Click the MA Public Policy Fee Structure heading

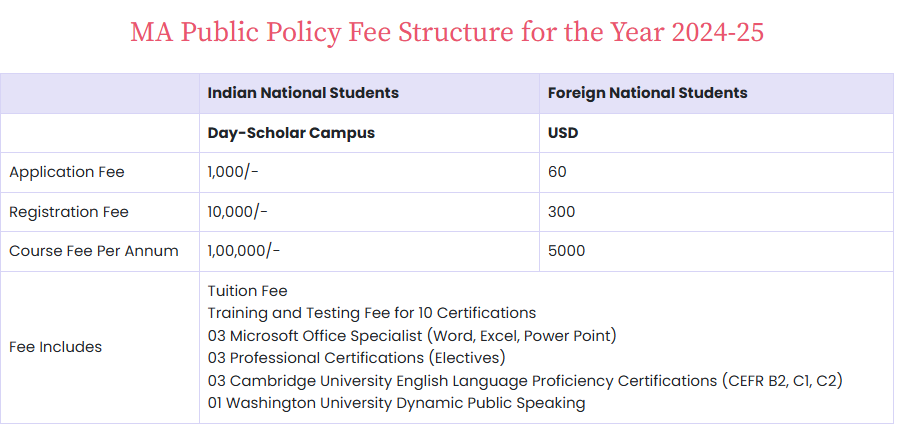[x=447, y=32]
